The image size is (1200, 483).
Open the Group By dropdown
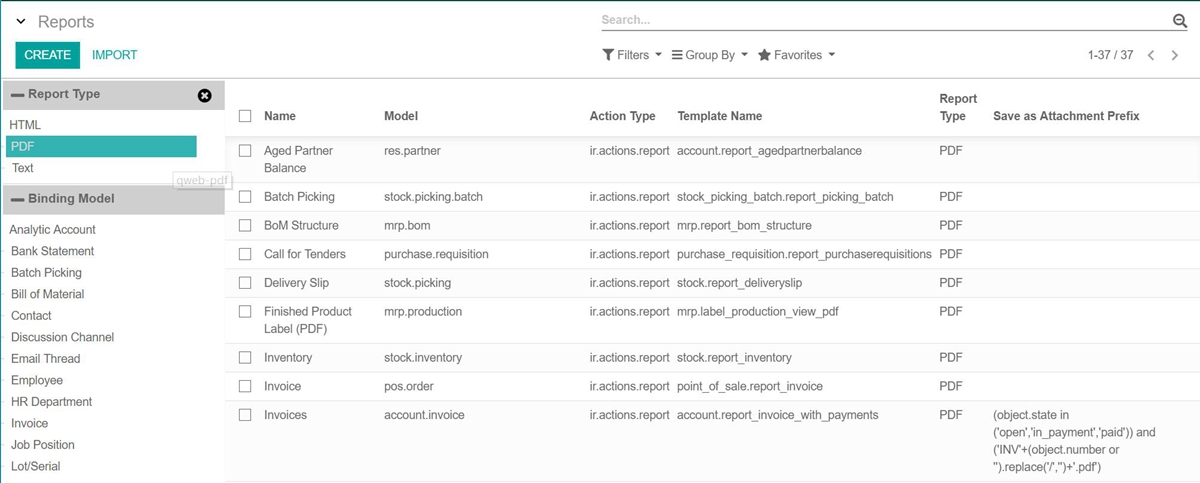coord(709,55)
